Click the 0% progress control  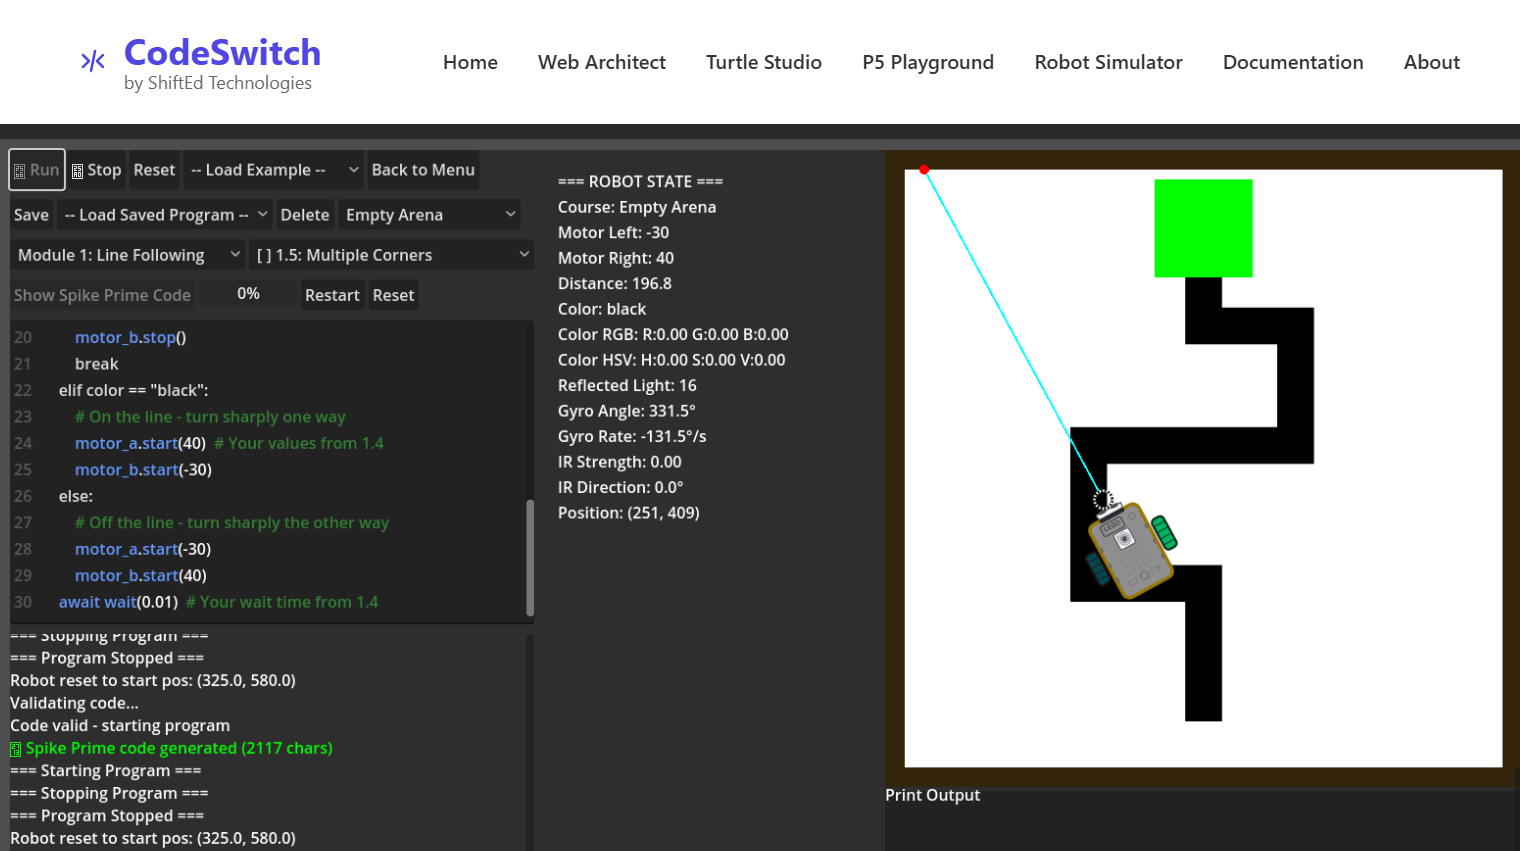[248, 294]
